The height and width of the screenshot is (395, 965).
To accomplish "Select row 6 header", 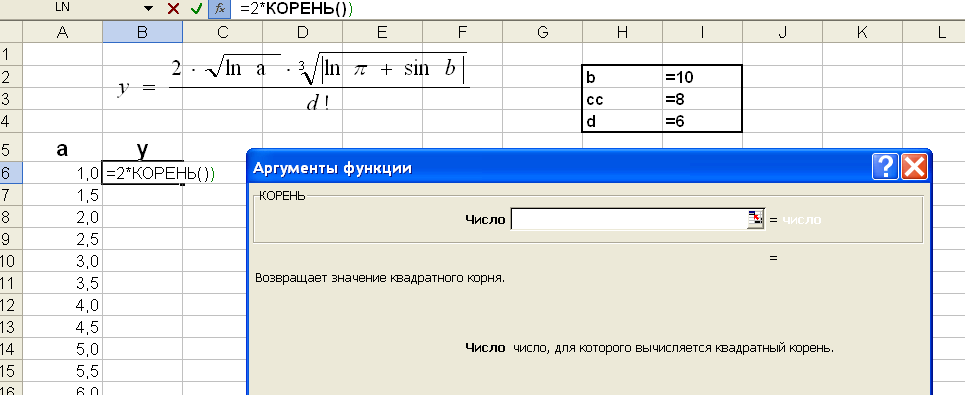I will pyautogui.click(x=10, y=174).
